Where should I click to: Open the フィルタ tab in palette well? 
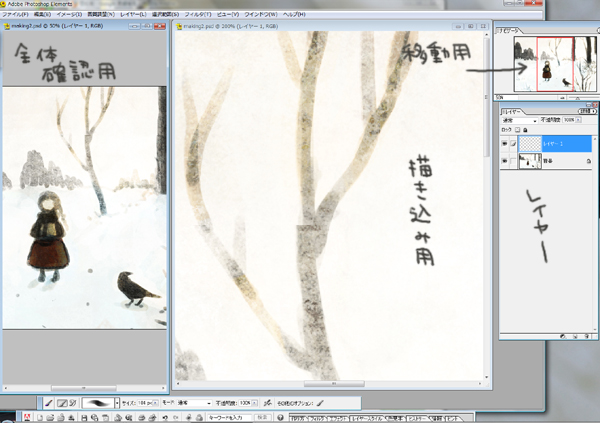(x=318, y=418)
